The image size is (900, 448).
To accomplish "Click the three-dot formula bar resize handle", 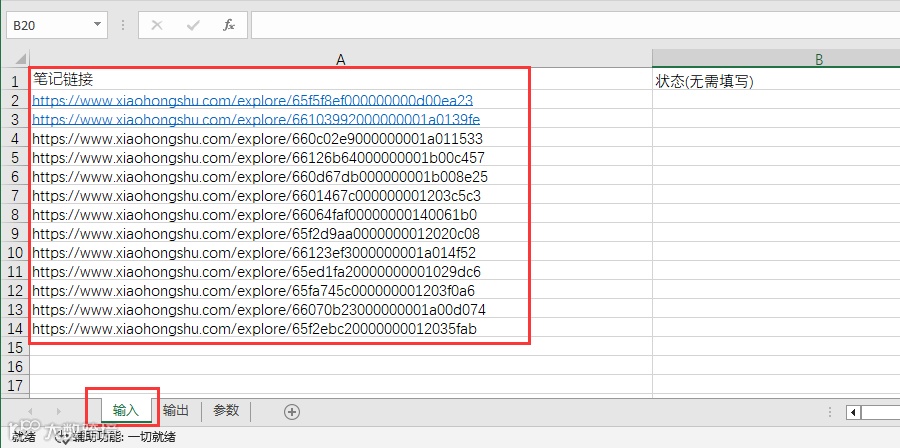I will [x=123, y=25].
